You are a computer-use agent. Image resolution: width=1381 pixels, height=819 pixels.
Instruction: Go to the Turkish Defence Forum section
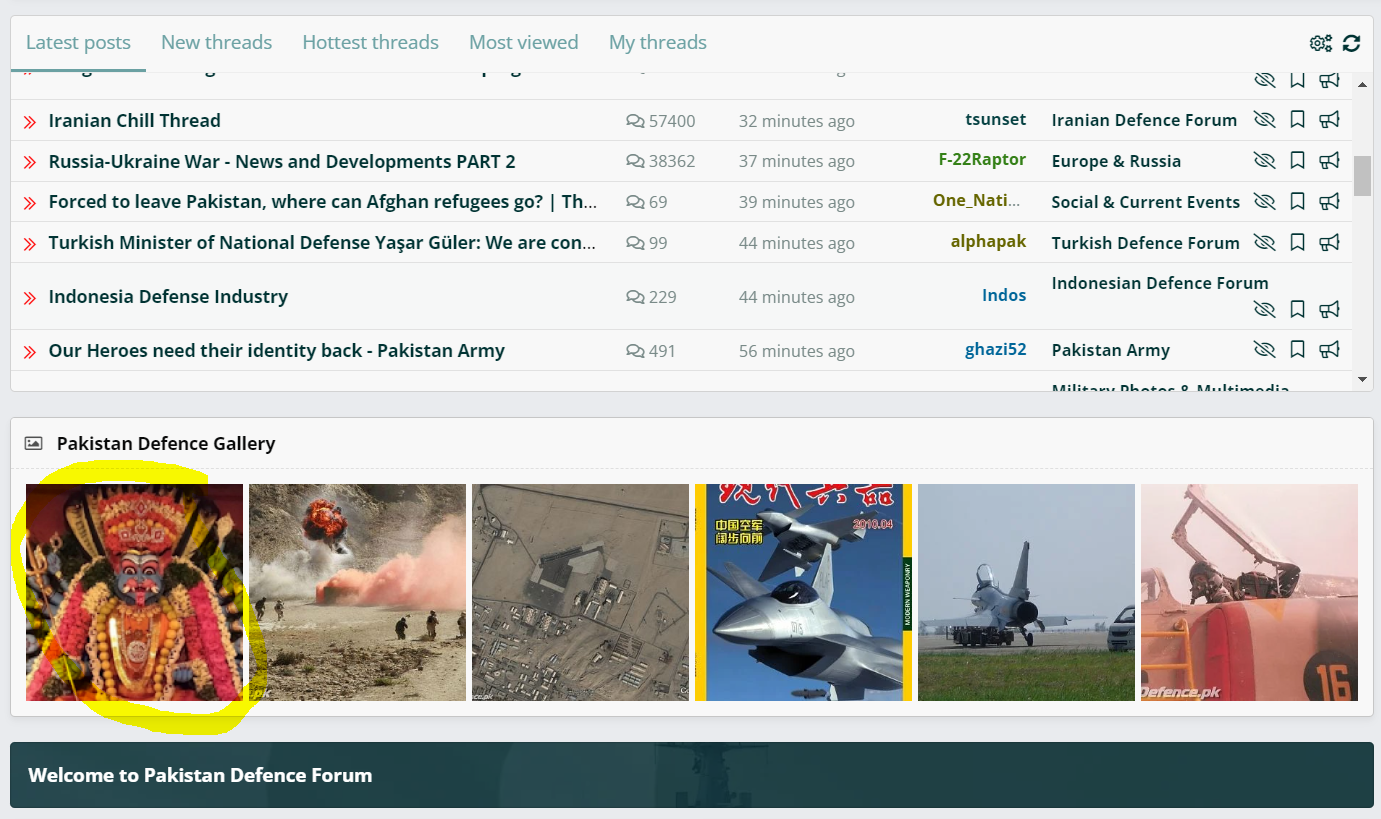coord(1146,243)
